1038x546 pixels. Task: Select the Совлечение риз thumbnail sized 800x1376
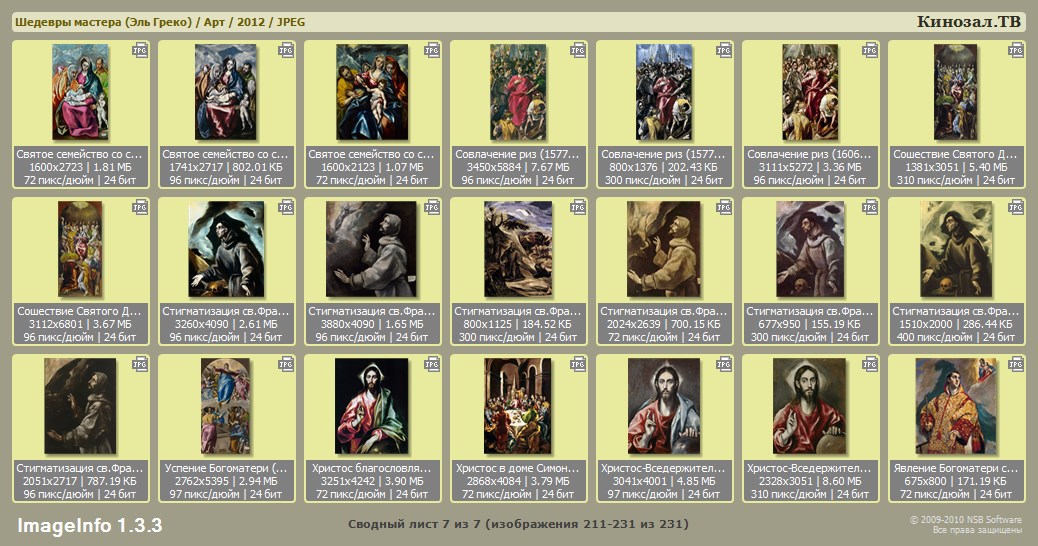[664, 91]
